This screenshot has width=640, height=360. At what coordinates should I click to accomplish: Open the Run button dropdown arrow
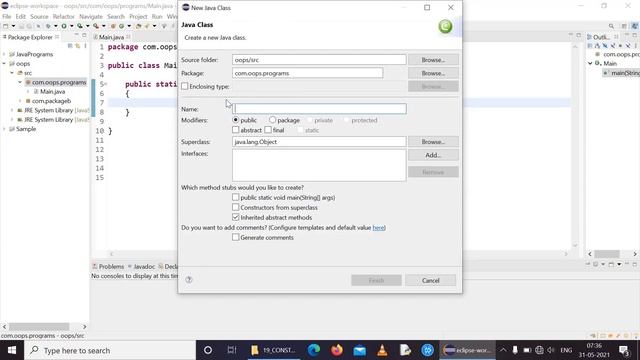[71, 26]
